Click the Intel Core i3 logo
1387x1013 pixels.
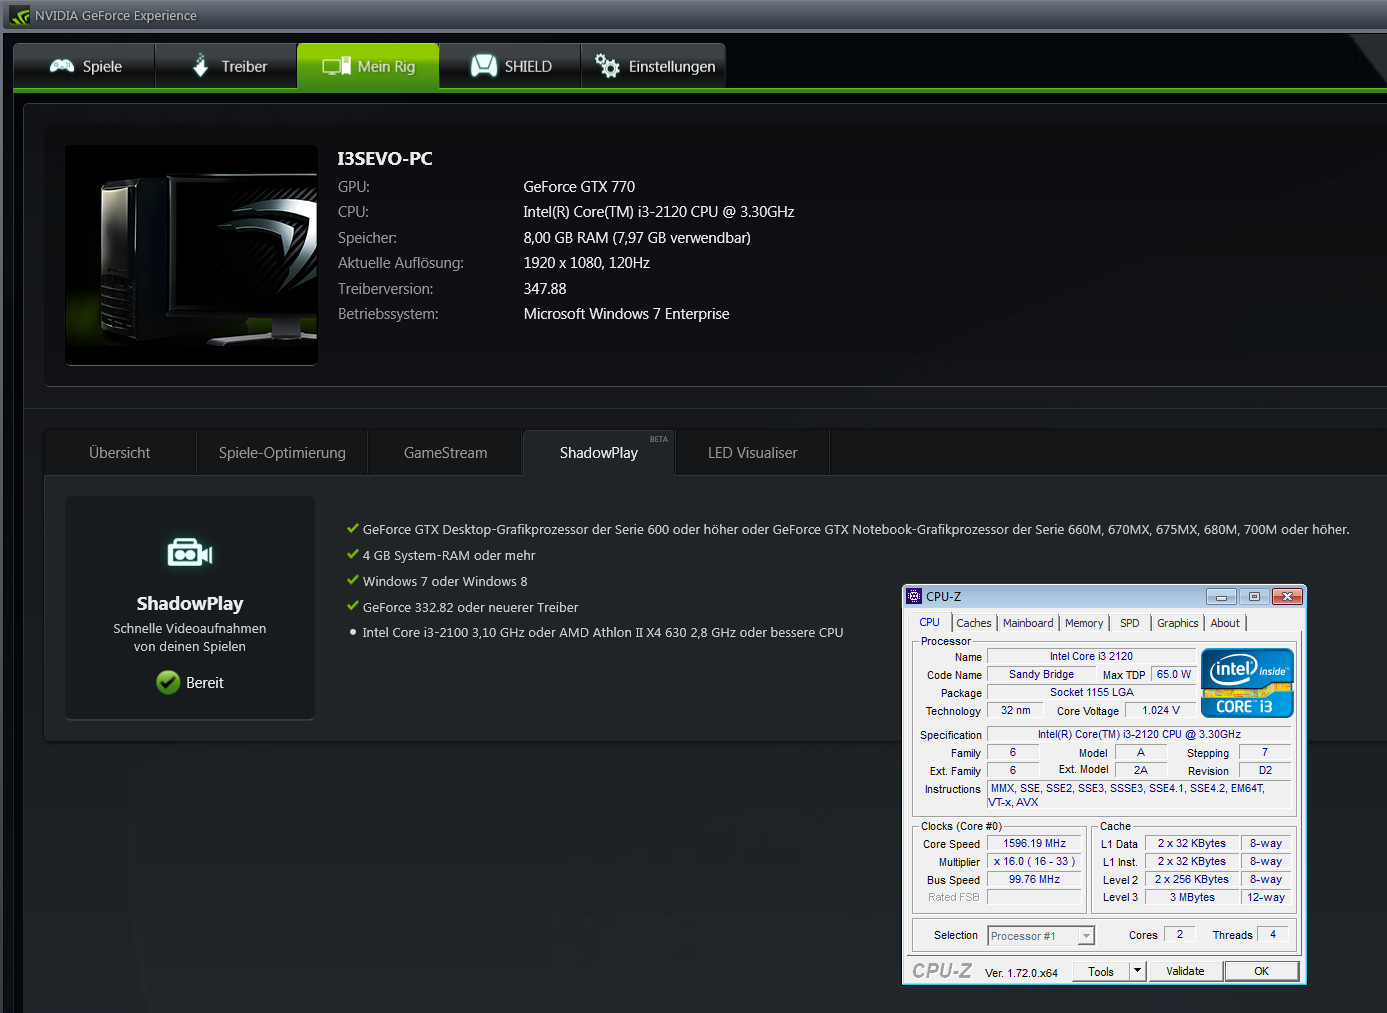tap(1247, 683)
